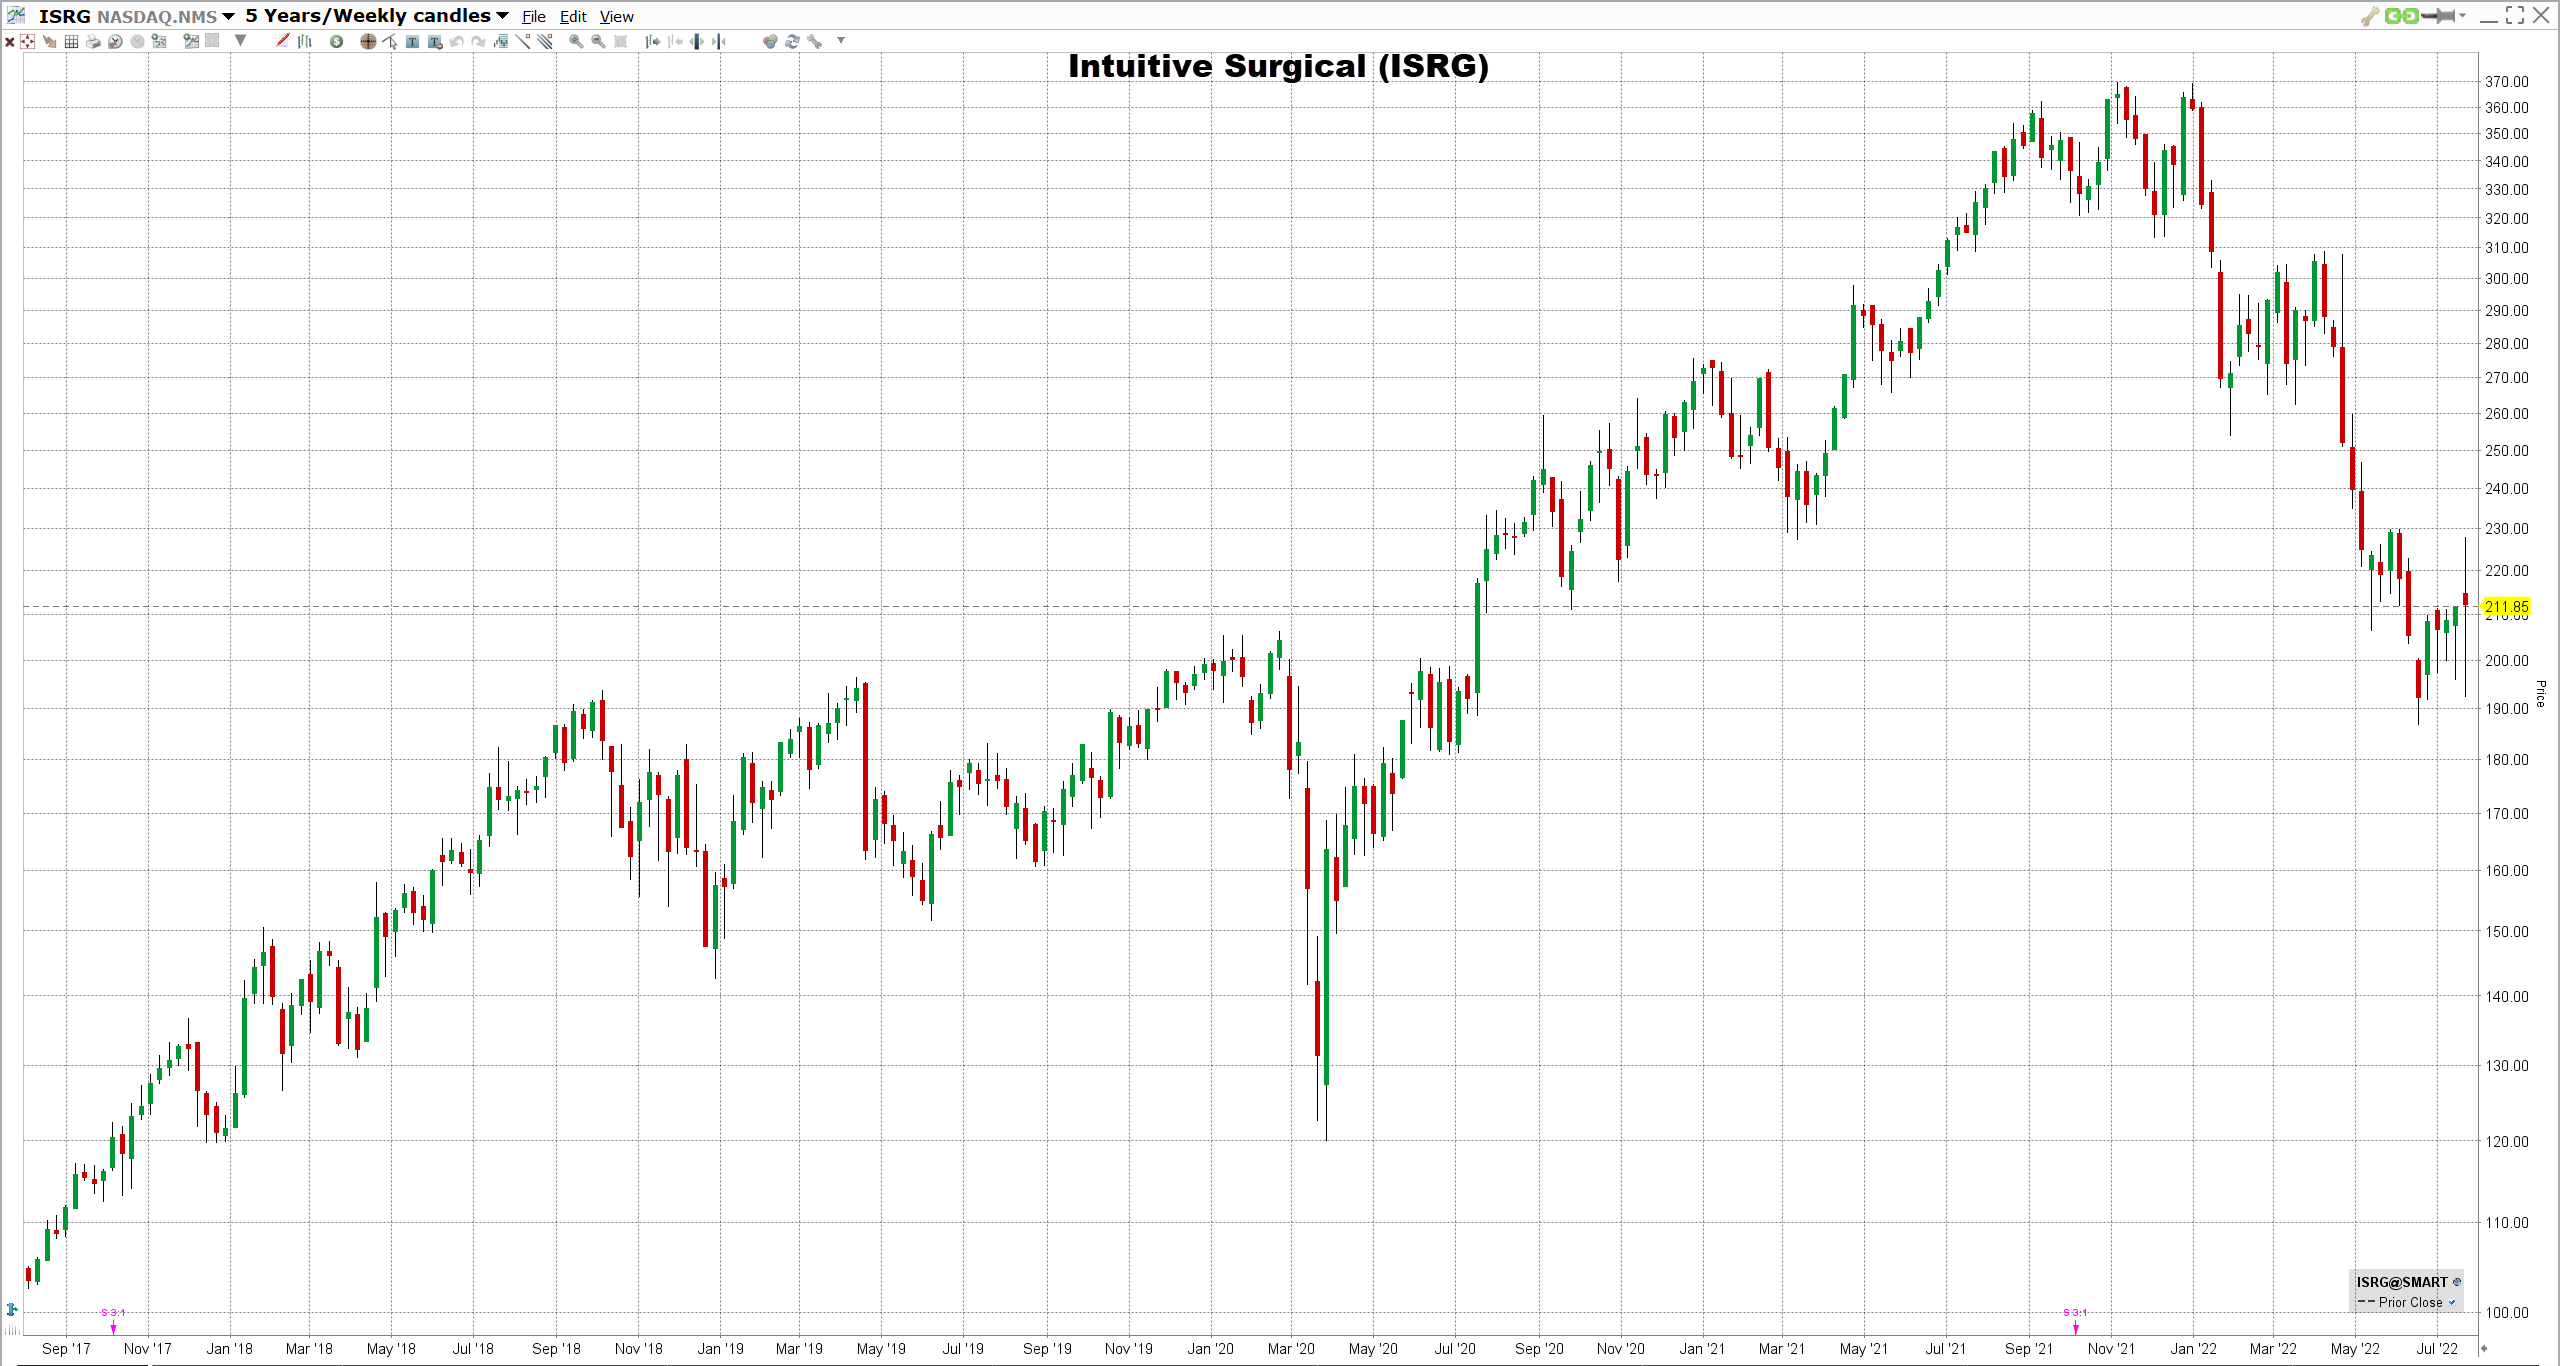Click the Sep '17 time axis label
The height and width of the screenshot is (1366, 2560).
[x=66, y=1349]
